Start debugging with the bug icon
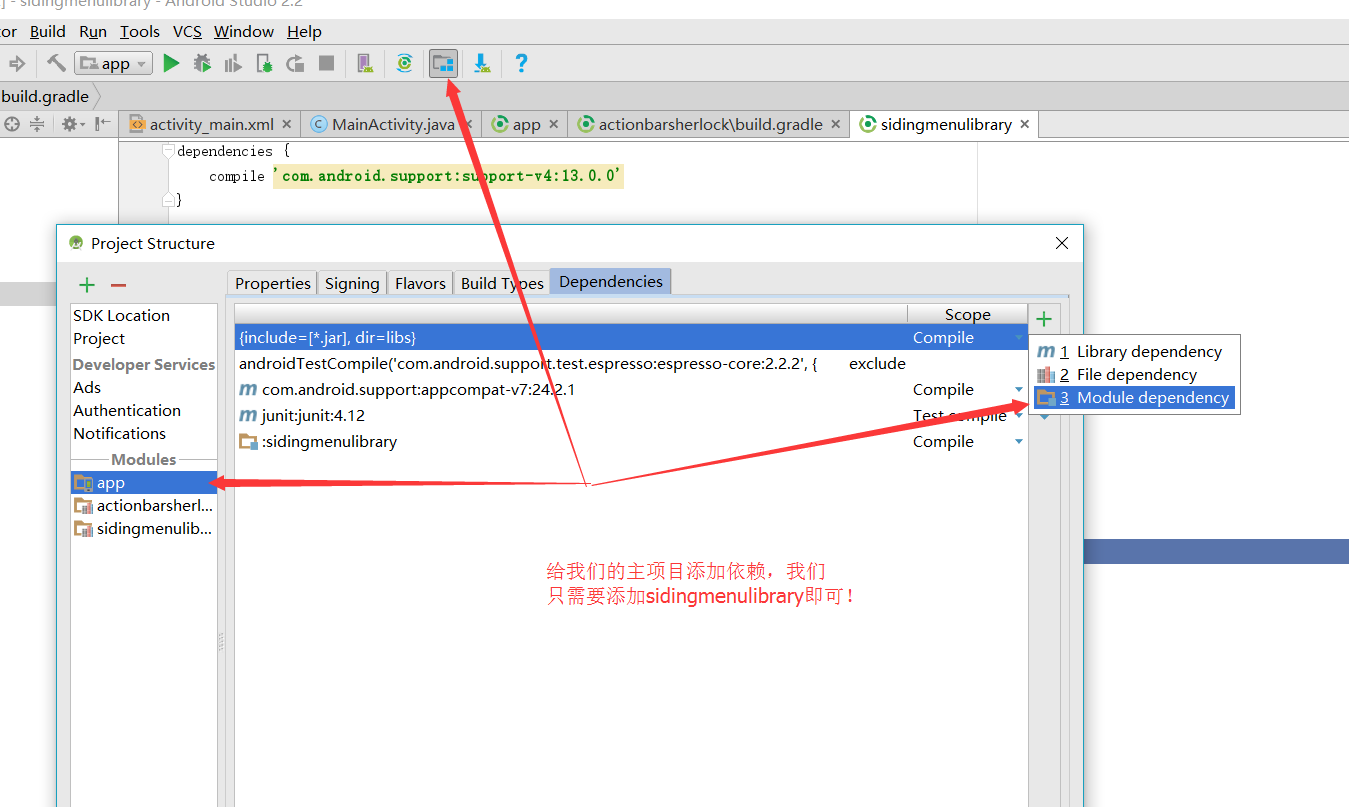Viewport: 1349px width, 807px height. pyautogui.click(x=202, y=63)
